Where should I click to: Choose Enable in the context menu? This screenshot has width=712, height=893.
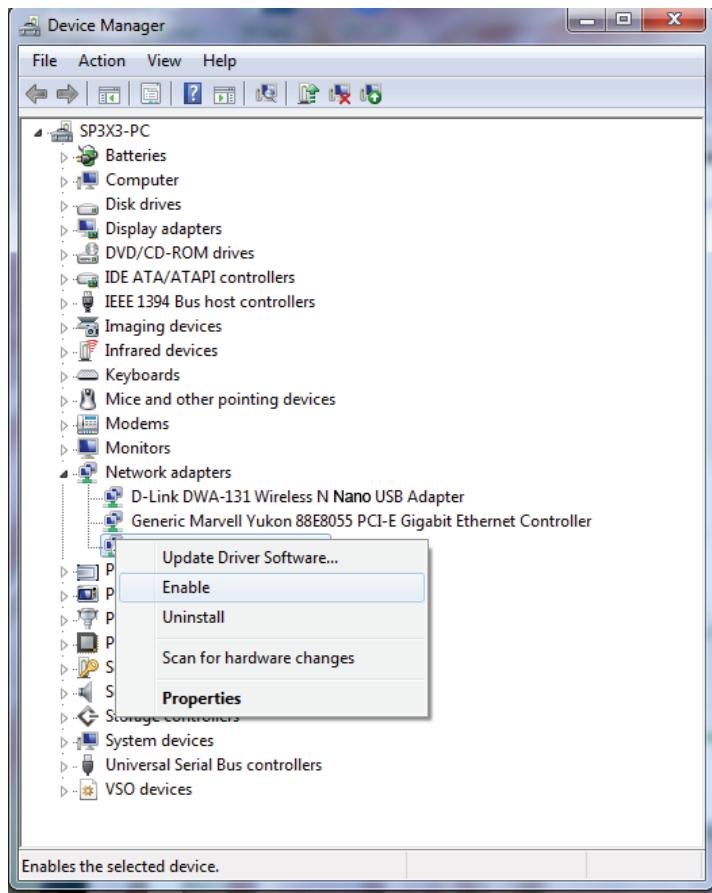(x=272, y=587)
